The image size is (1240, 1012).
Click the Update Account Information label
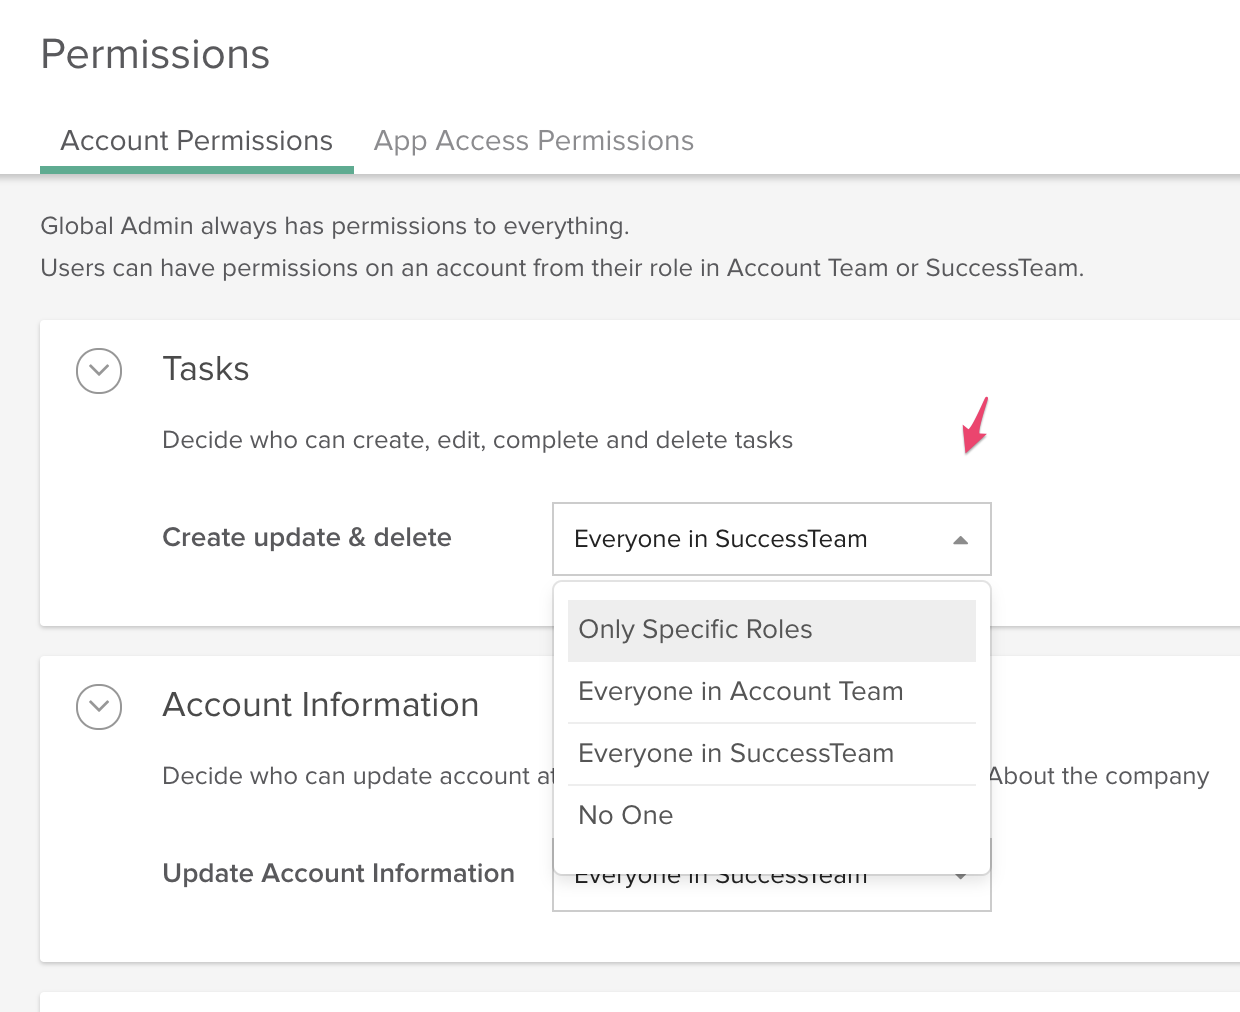click(339, 874)
